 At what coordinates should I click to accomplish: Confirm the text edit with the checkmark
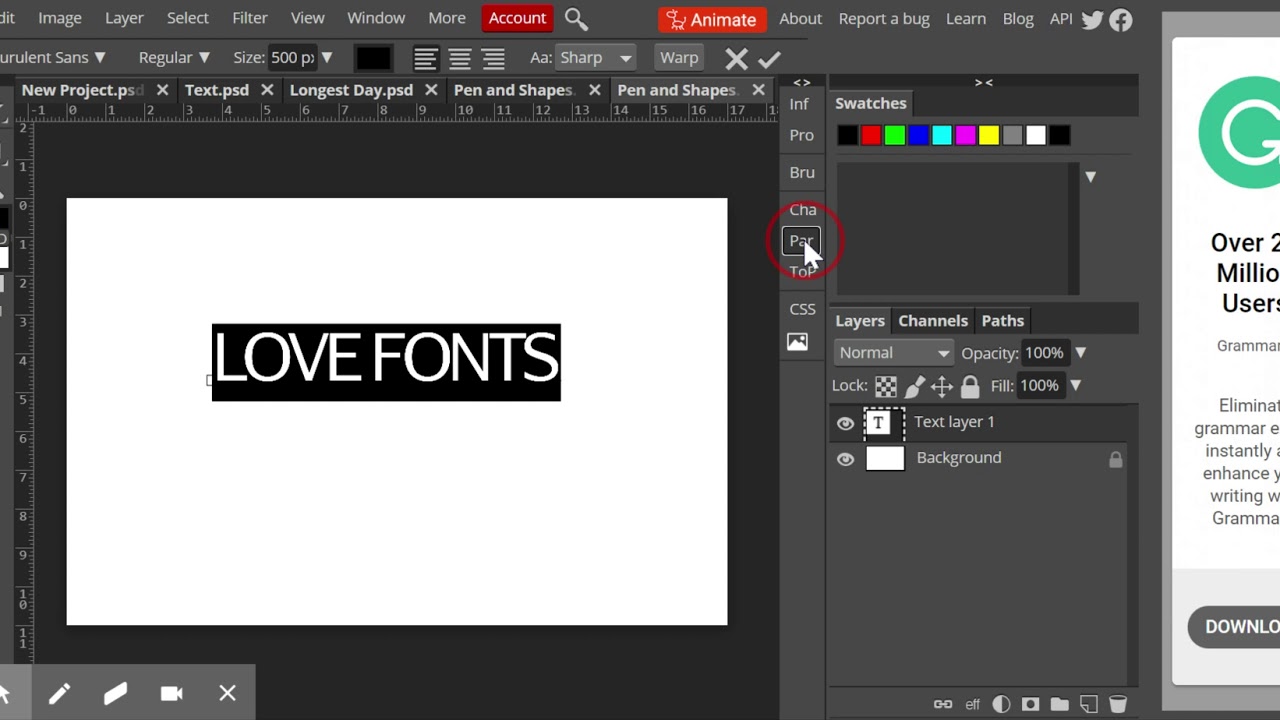[x=769, y=59]
